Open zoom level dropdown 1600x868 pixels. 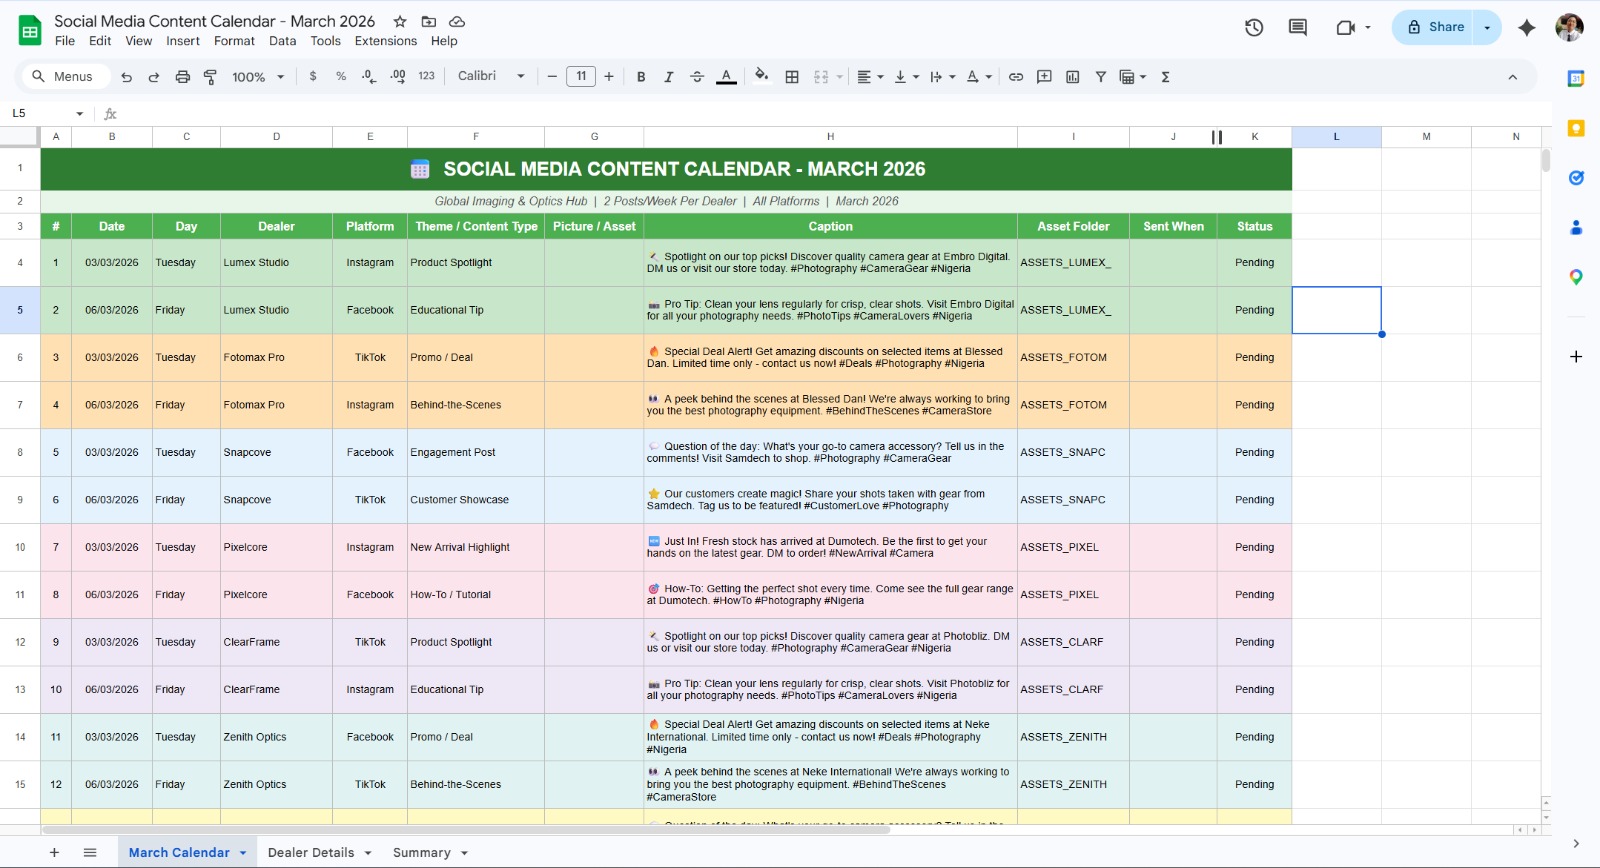pyautogui.click(x=259, y=77)
